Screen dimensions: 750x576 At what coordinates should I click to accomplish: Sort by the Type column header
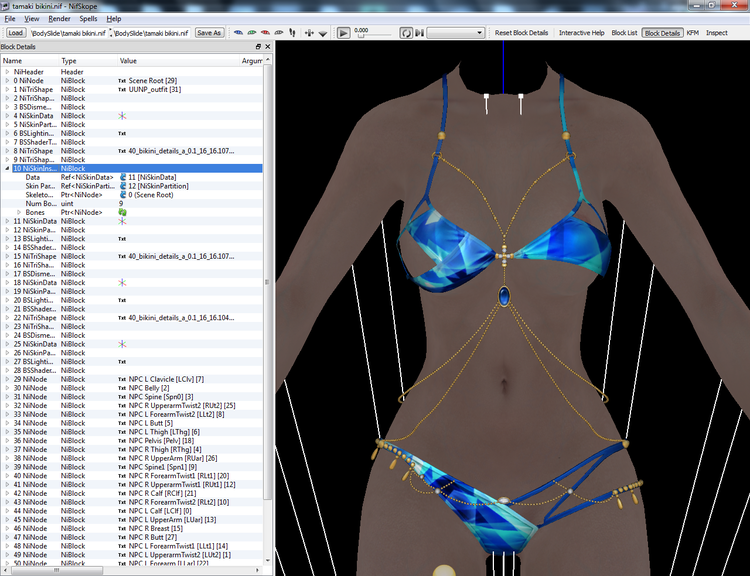coord(88,61)
